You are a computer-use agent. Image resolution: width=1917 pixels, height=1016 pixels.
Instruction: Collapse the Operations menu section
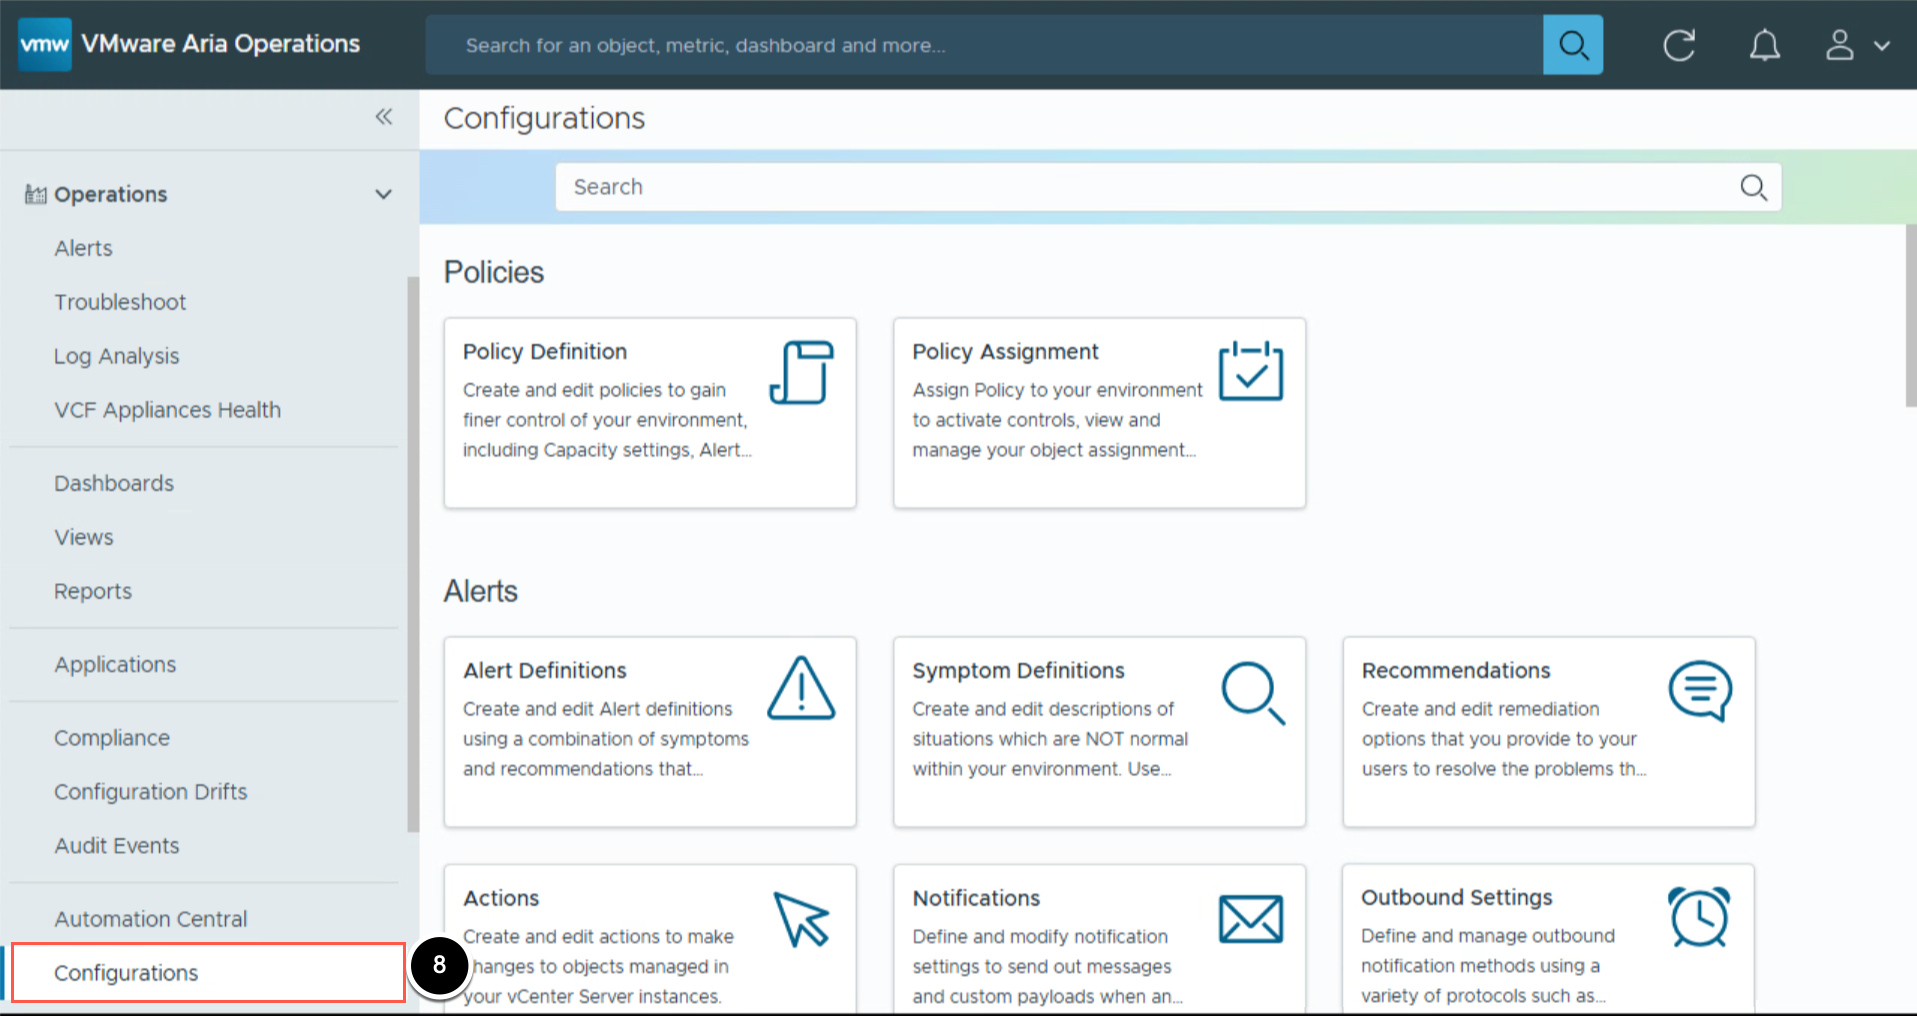tap(383, 194)
